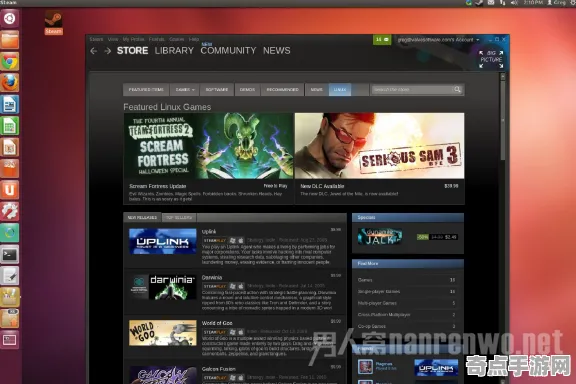Open the COMMUNITY section
576x384 pixels.
(x=228, y=51)
